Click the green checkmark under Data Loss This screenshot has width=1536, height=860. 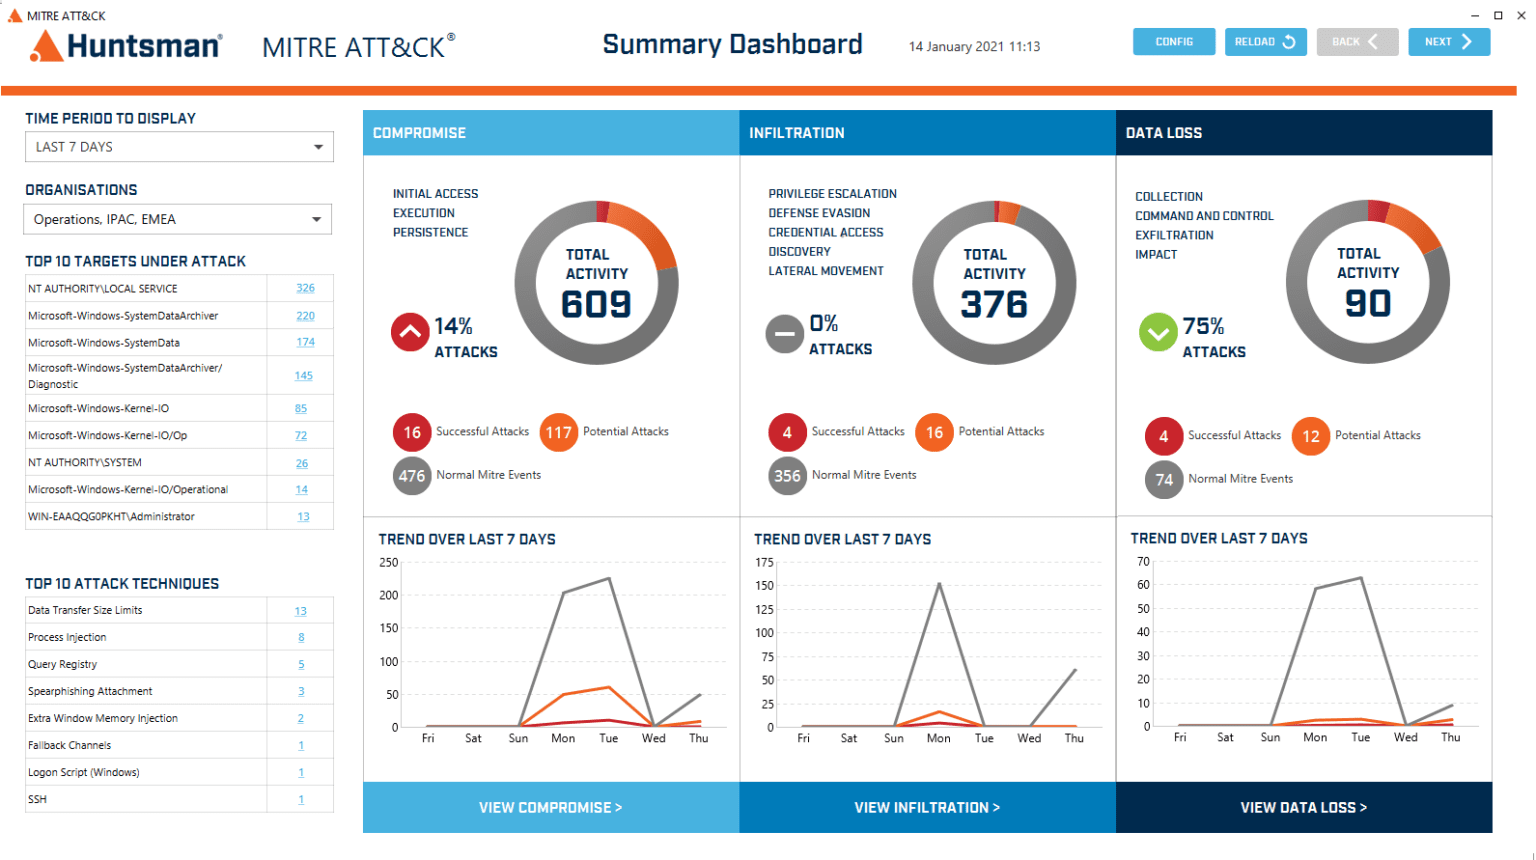[1157, 331]
